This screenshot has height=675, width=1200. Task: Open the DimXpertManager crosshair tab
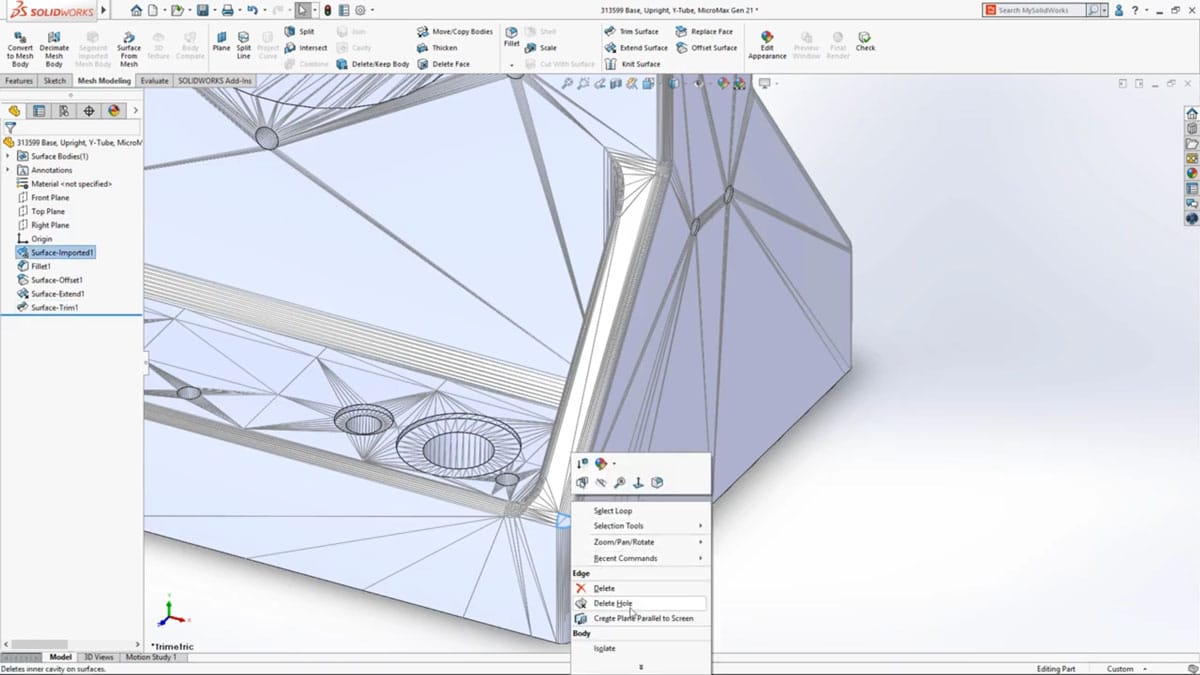(89, 111)
